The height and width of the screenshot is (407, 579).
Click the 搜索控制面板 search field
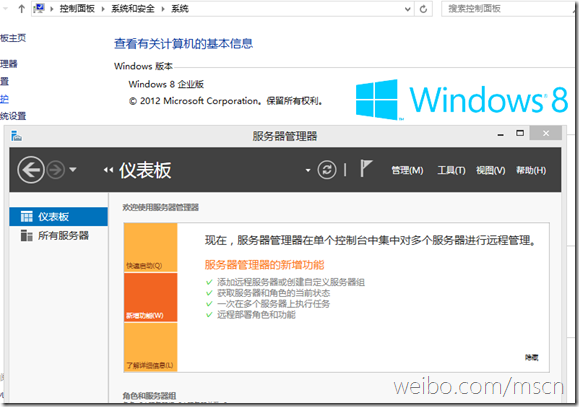(x=508, y=9)
